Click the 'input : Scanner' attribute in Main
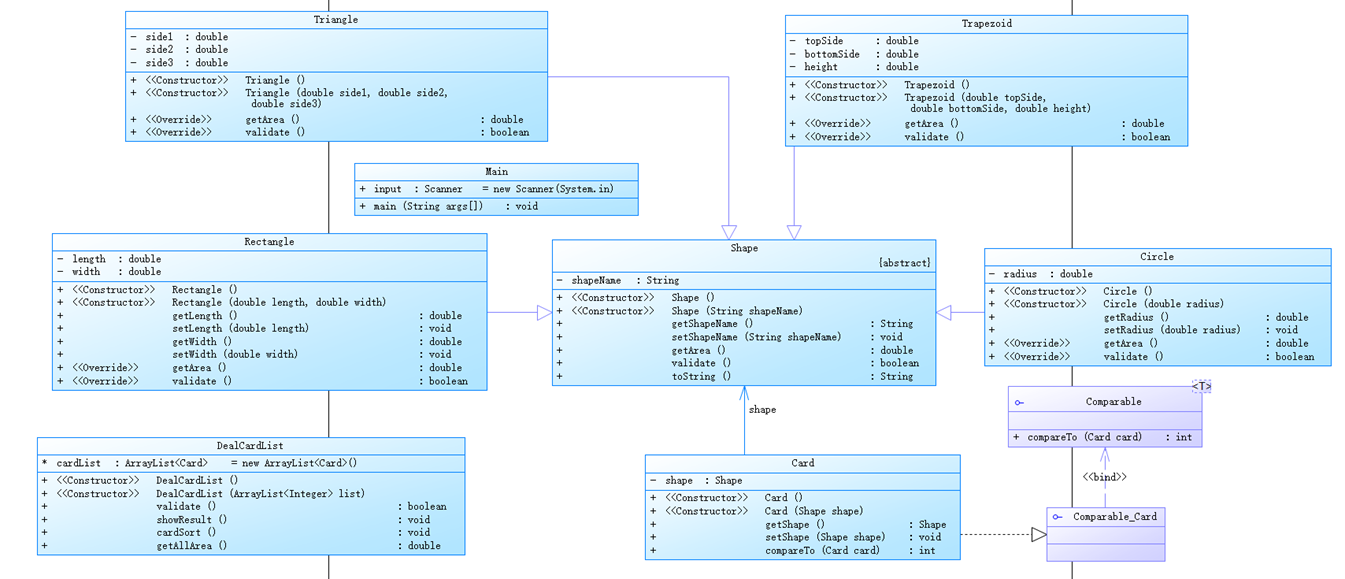1345x579 pixels. [487, 189]
